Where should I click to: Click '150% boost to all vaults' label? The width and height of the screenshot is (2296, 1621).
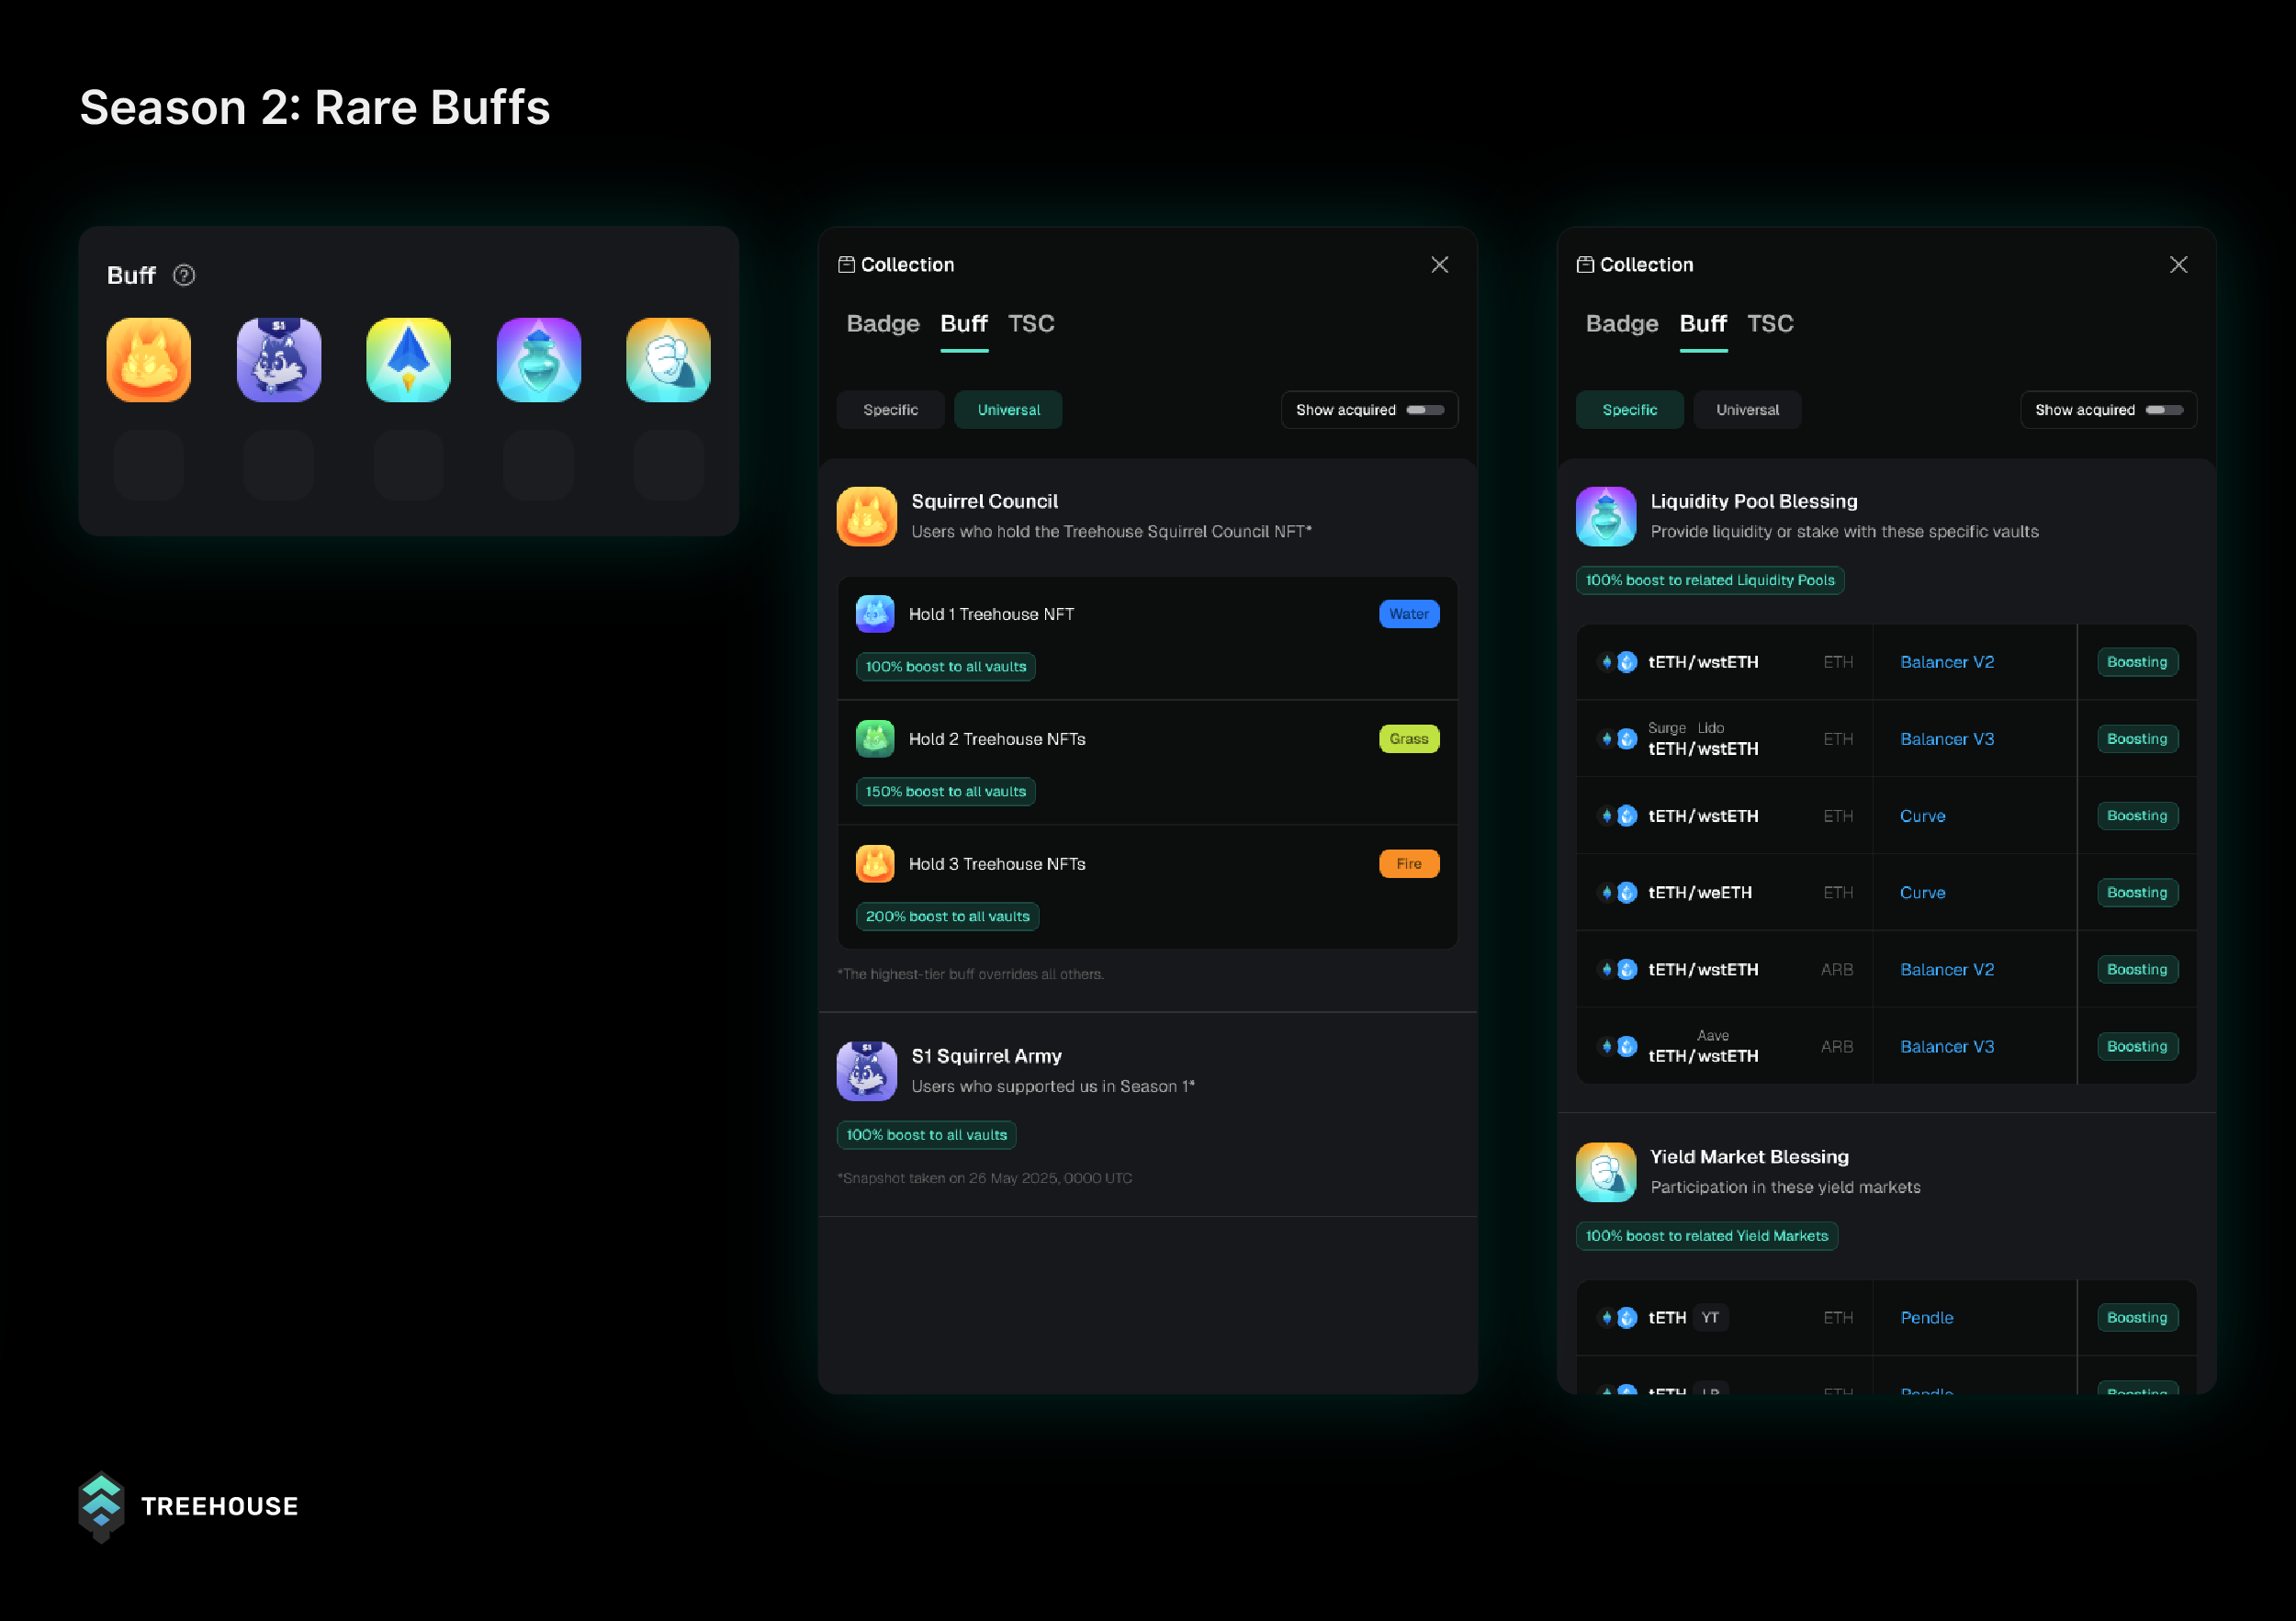click(946, 792)
